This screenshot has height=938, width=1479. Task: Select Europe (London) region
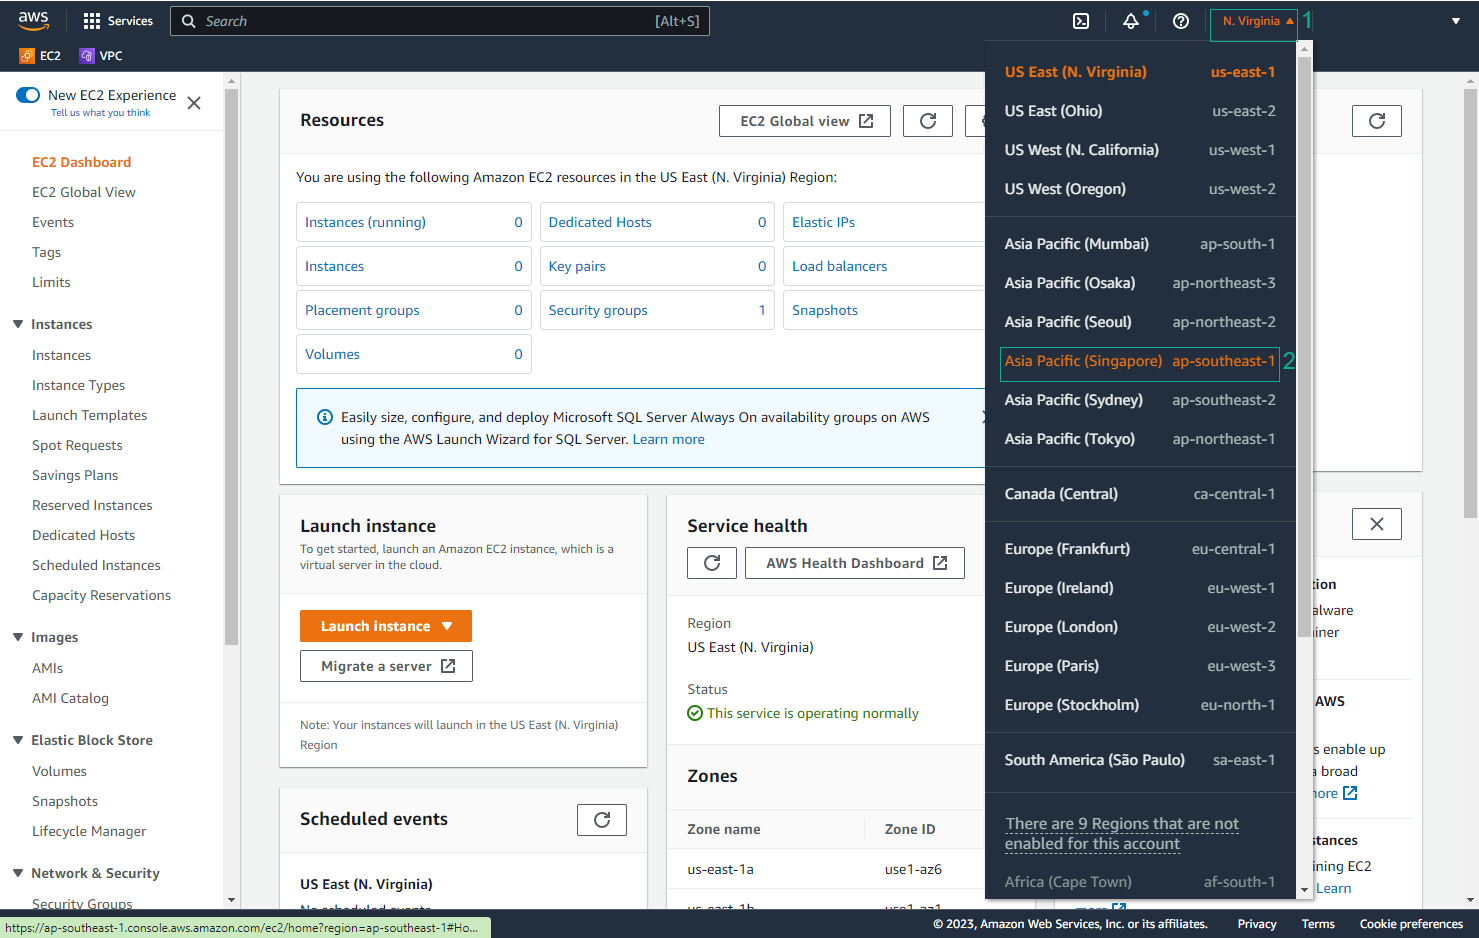coord(1140,627)
